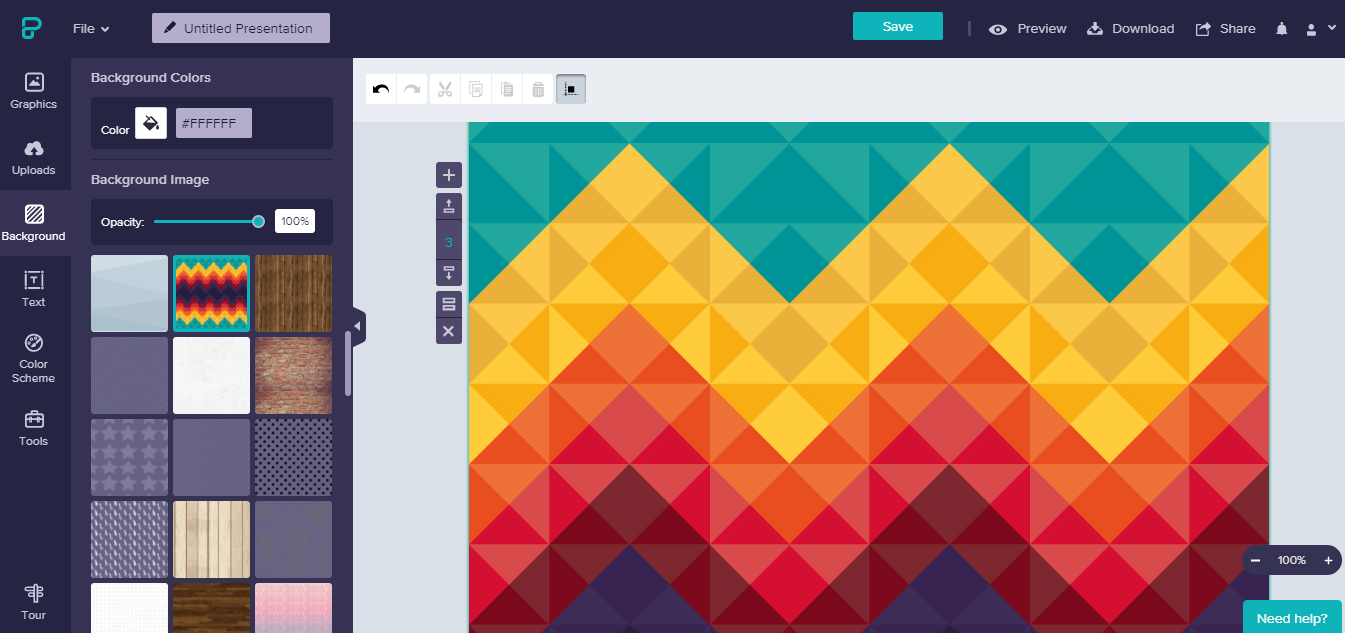Screen dimensions: 1345x633
Task: Click the paste icon in the toolbar
Action: (507, 89)
